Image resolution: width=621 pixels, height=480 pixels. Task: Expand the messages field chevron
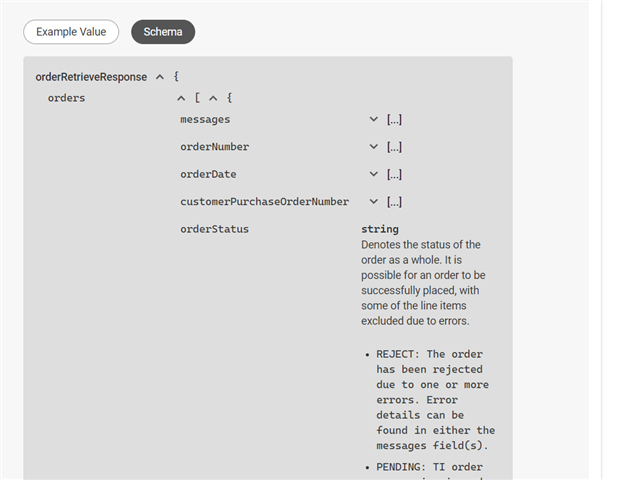pos(374,120)
